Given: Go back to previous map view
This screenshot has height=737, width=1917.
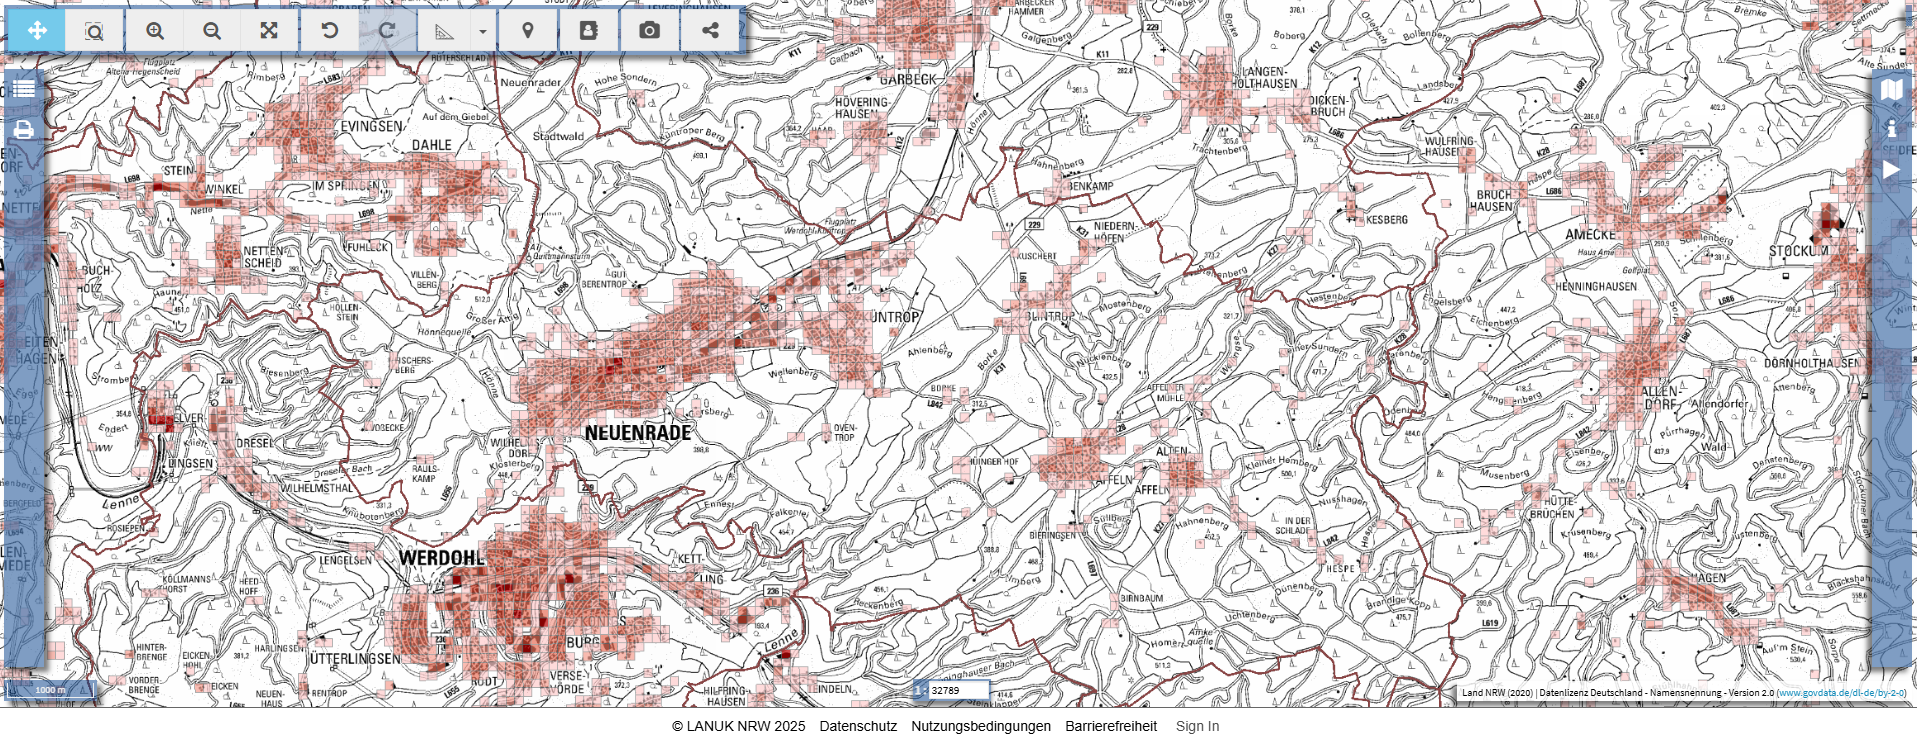Looking at the screenshot, I should 329,30.
